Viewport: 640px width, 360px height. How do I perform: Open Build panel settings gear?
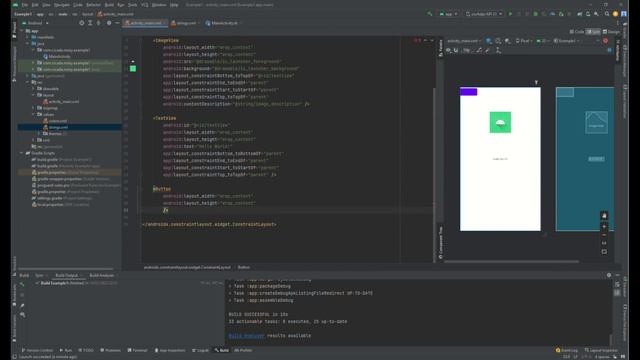(609, 275)
